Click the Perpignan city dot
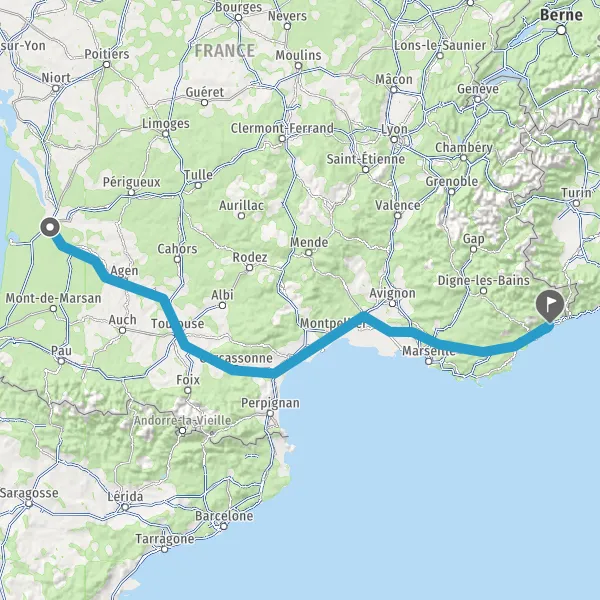Screen dimensions: 600x600 270,414
